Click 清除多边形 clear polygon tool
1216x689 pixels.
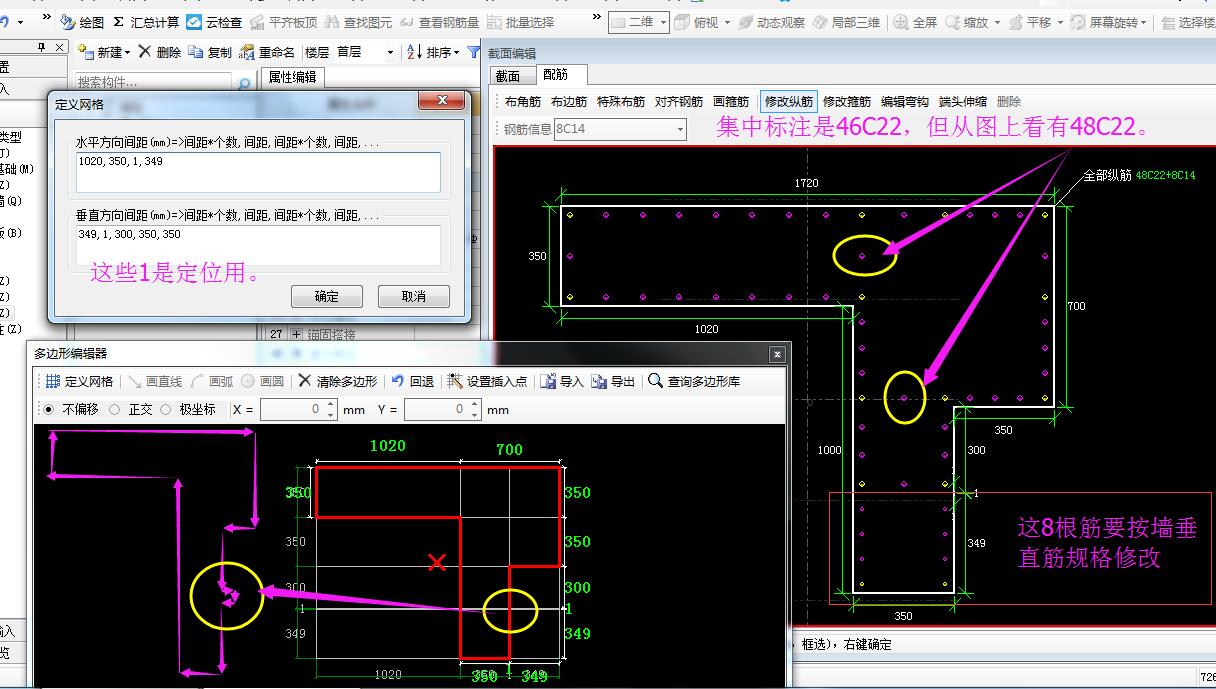tap(337, 381)
